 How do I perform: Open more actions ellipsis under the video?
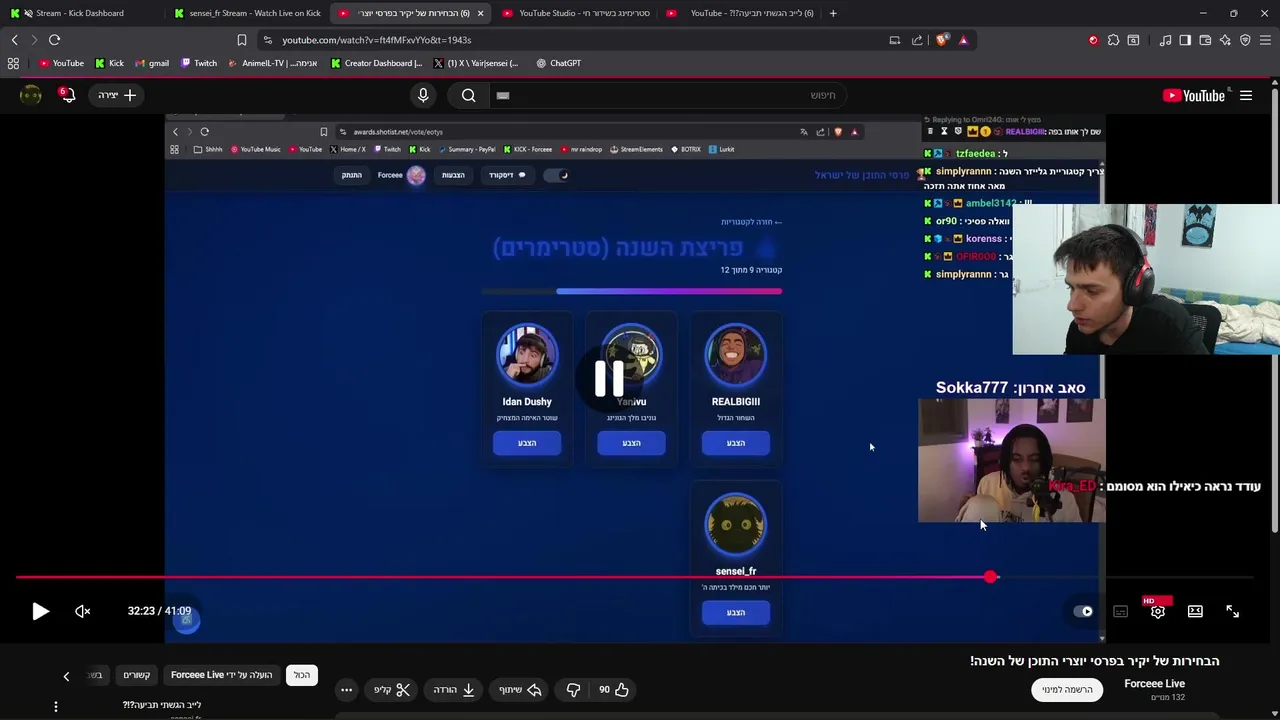346,689
